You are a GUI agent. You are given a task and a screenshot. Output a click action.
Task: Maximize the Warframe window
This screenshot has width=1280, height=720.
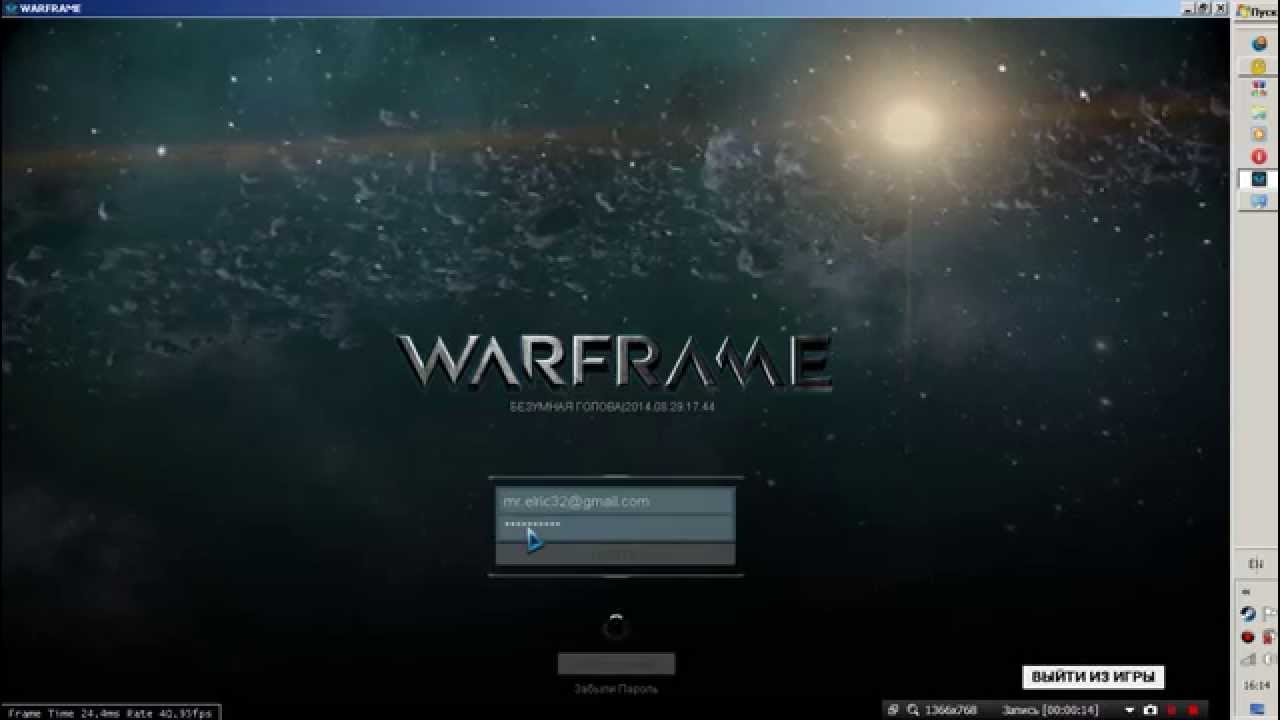[1205, 8]
